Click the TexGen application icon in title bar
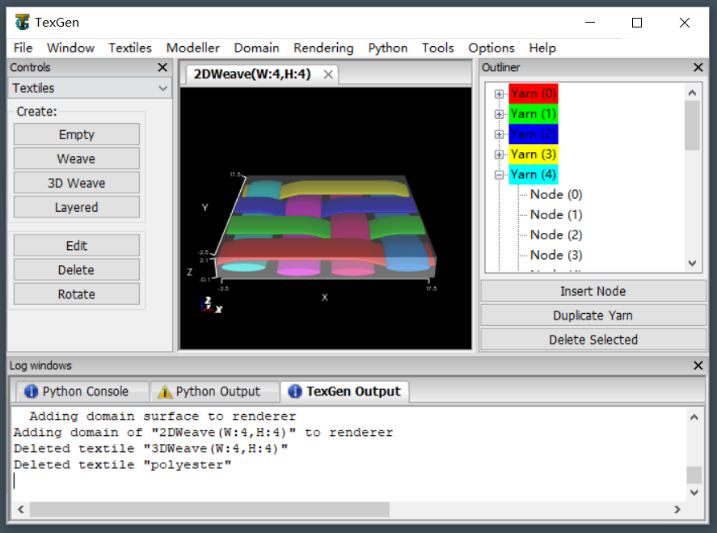The height and width of the screenshot is (533, 717). point(22,22)
